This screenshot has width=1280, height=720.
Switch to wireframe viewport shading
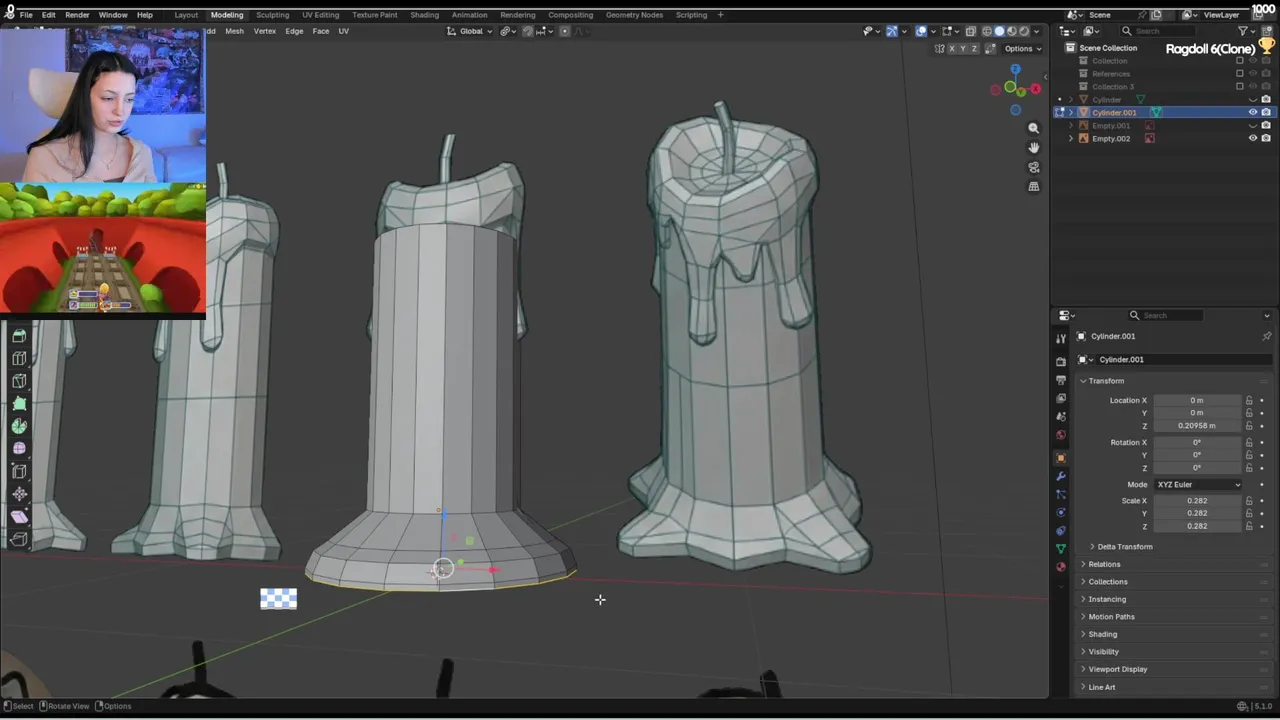(x=987, y=31)
